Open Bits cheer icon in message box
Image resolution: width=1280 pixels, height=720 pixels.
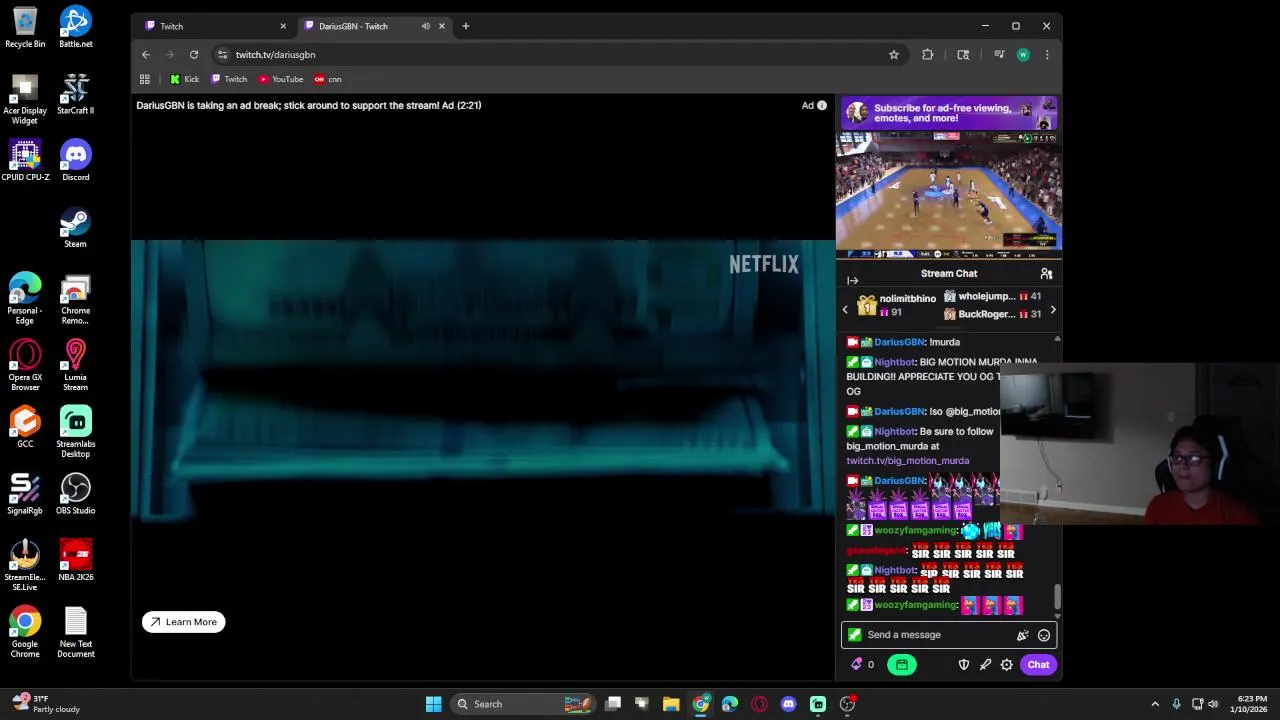click(1022, 635)
